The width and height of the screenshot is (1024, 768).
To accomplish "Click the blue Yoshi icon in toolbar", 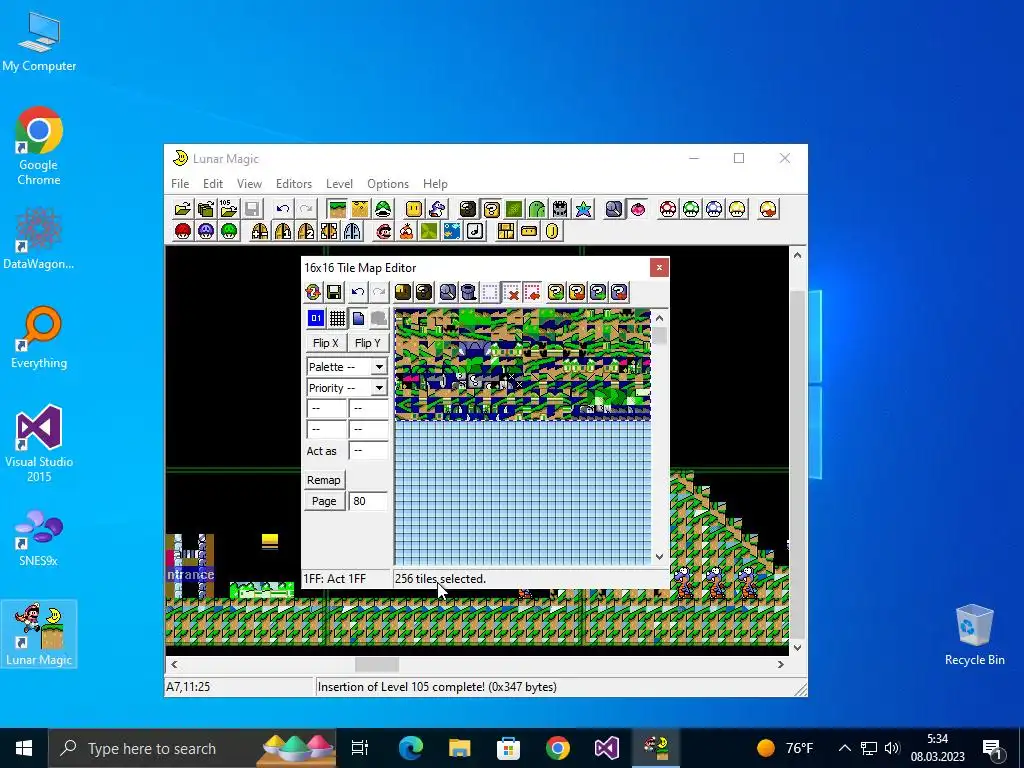I will click(437, 209).
